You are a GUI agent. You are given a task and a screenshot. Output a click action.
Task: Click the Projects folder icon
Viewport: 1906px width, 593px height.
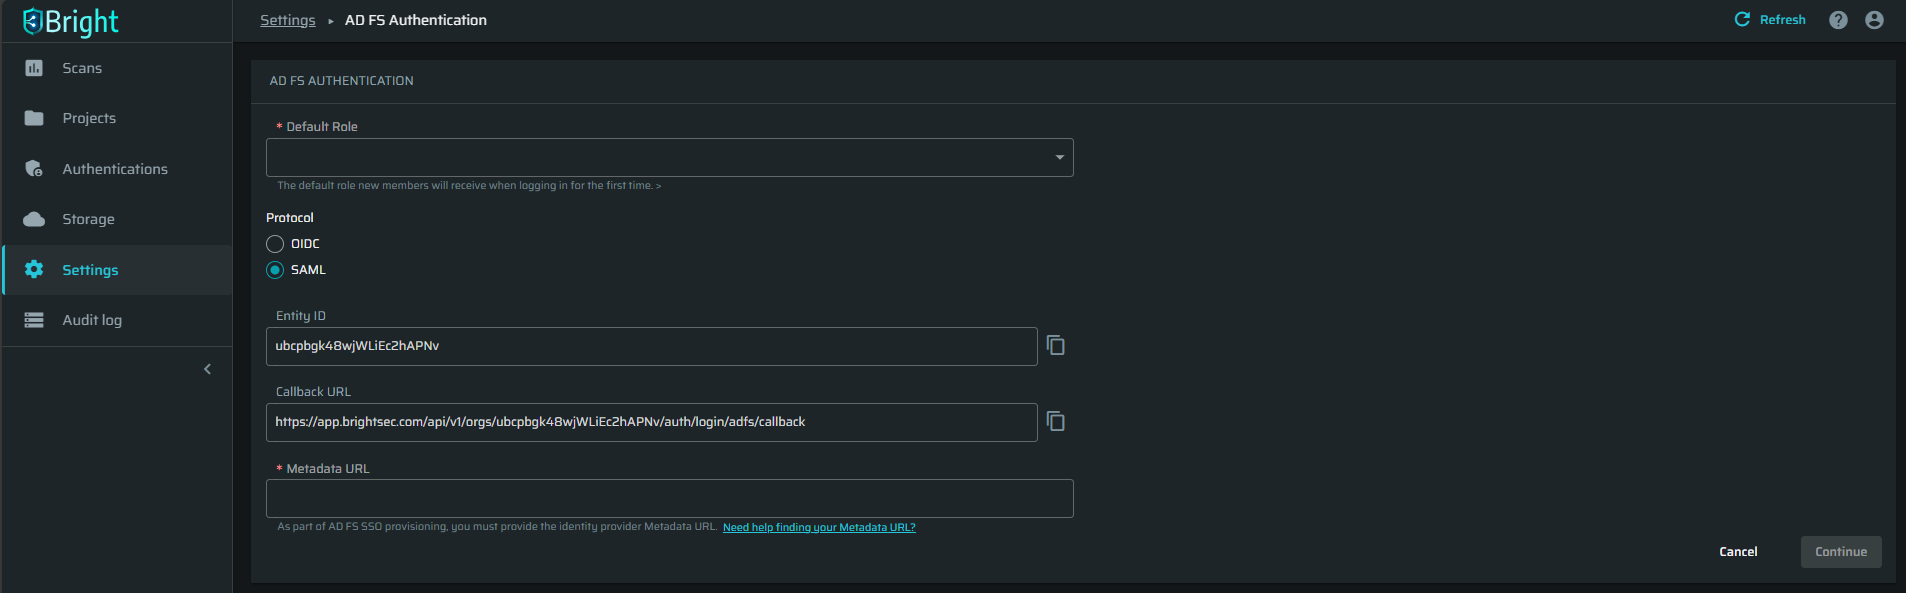(x=34, y=118)
